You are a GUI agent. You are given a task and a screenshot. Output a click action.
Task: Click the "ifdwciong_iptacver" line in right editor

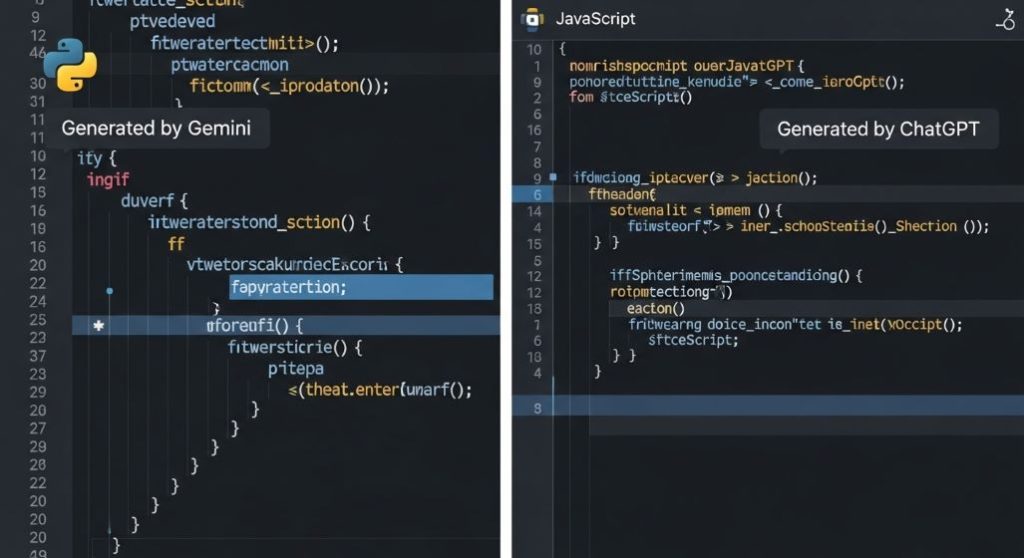[x=695, y=178]
